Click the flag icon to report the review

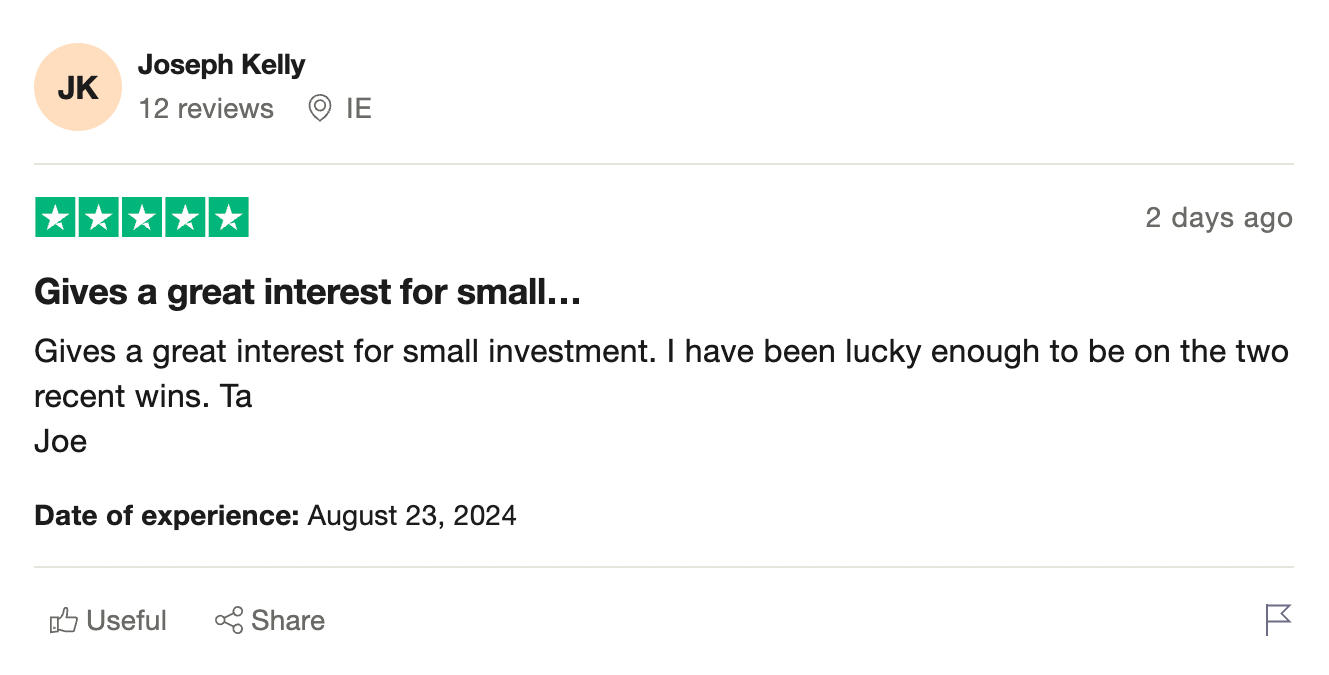tap(1277, 620)
